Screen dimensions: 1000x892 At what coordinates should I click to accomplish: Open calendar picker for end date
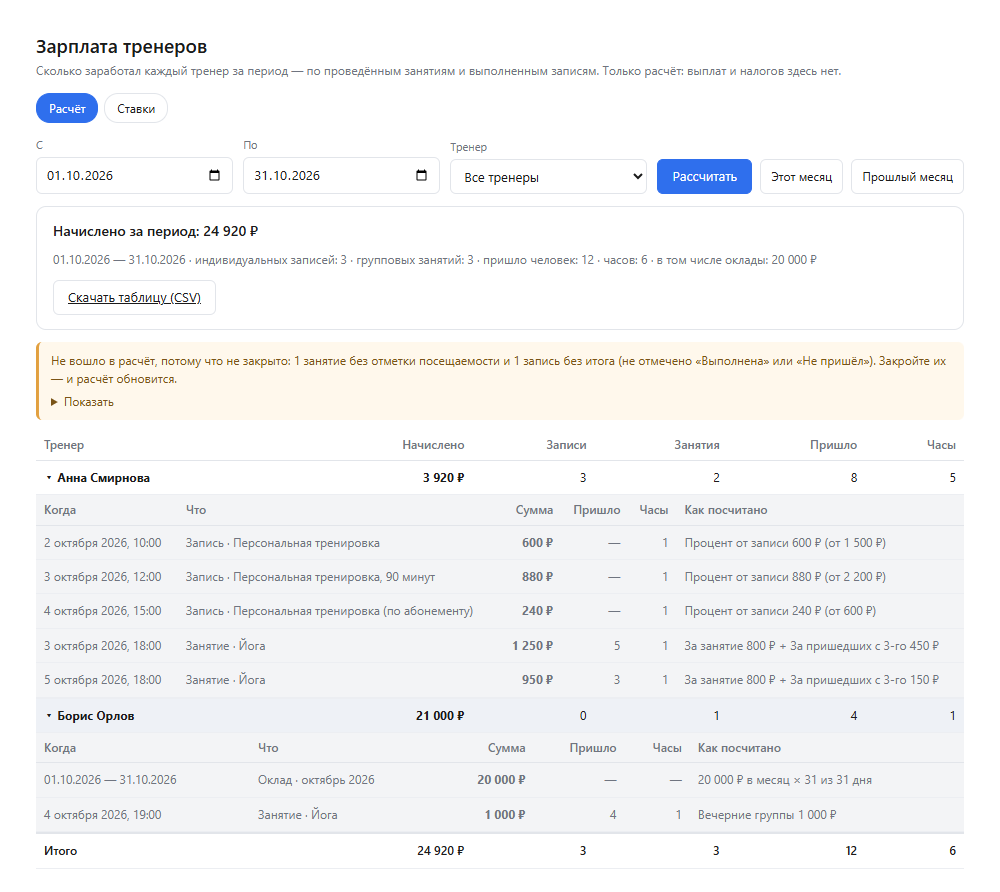[x=421, y=175]
